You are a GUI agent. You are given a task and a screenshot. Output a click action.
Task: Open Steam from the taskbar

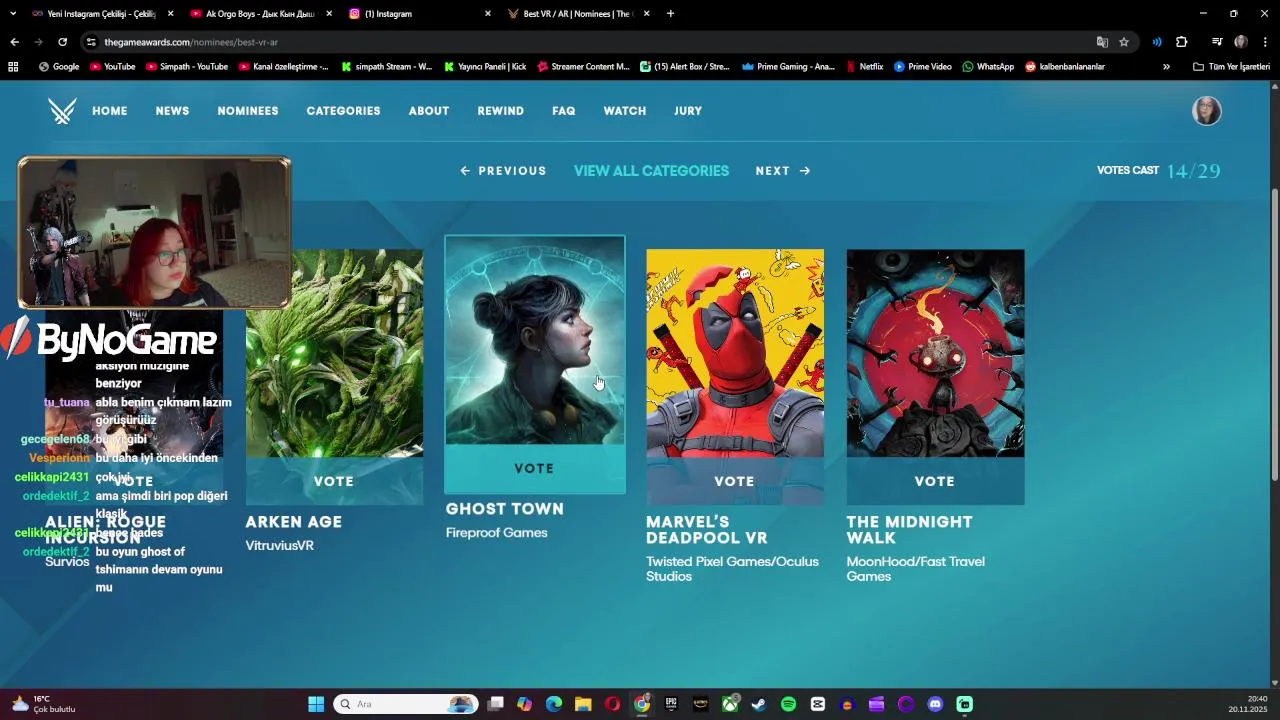[759, 704]
